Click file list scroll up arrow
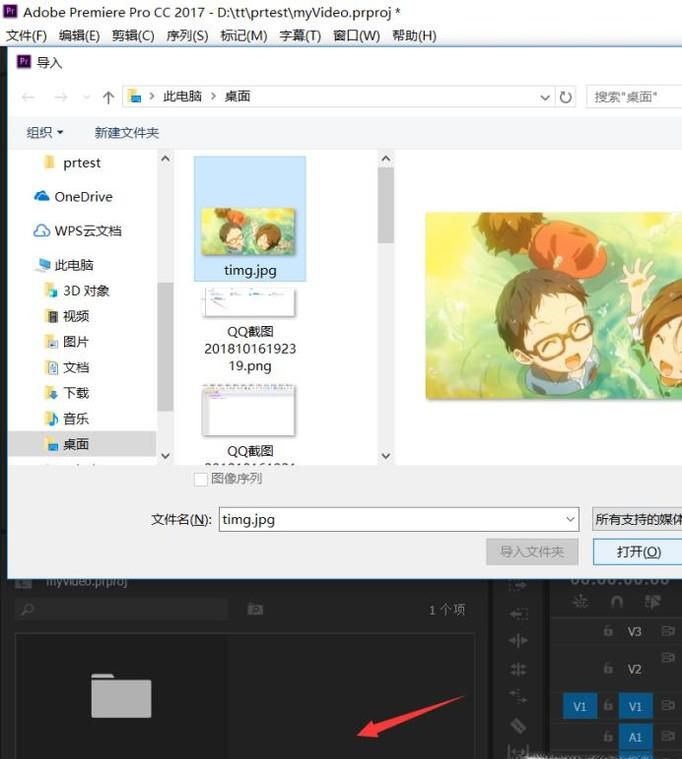 [x=386, y=159]
